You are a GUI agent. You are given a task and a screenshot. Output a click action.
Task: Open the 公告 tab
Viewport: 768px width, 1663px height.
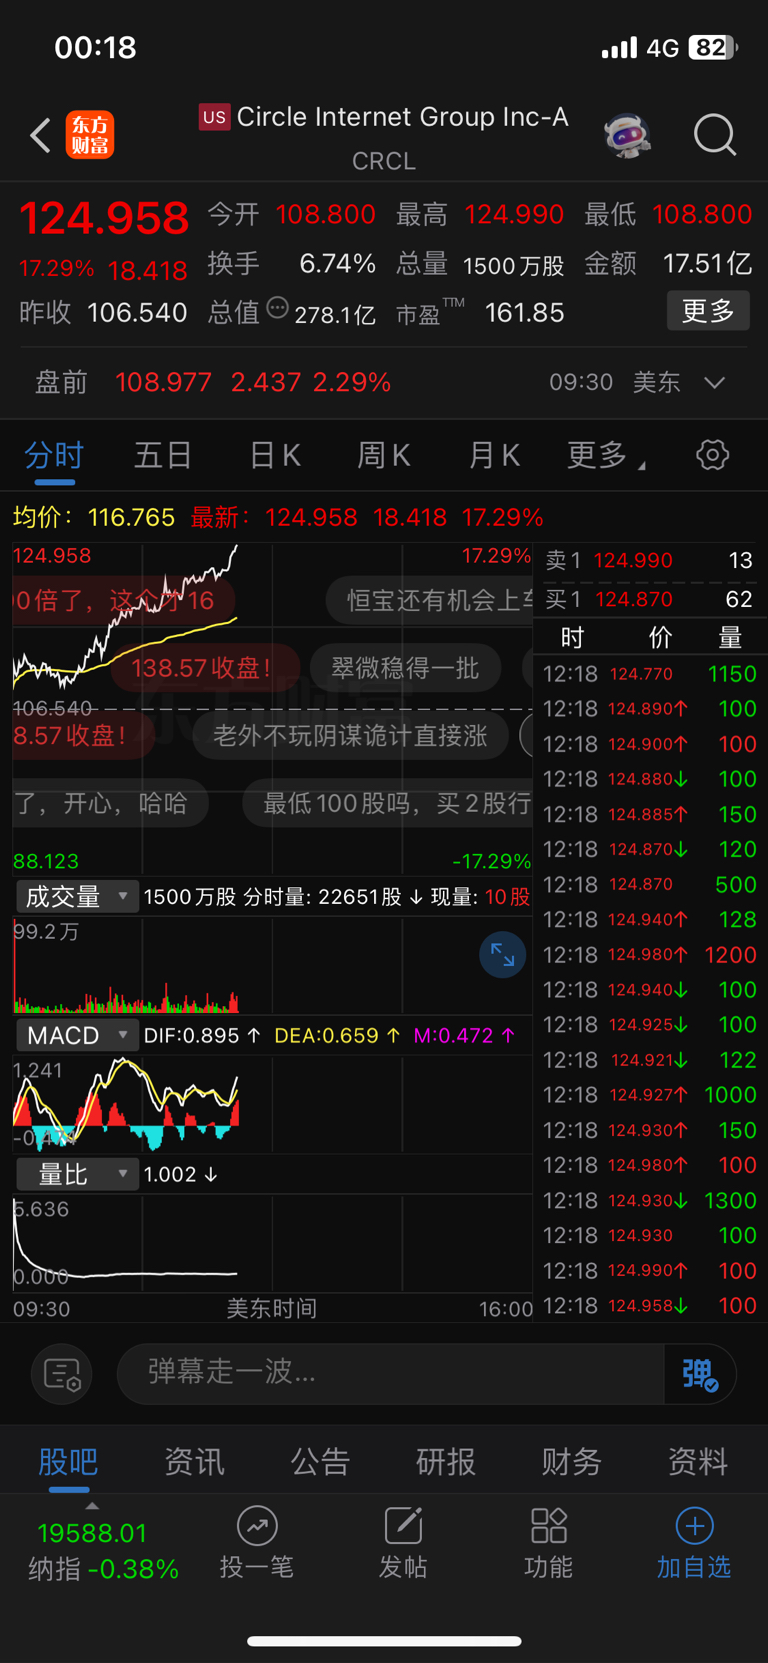click(320, 1462)
